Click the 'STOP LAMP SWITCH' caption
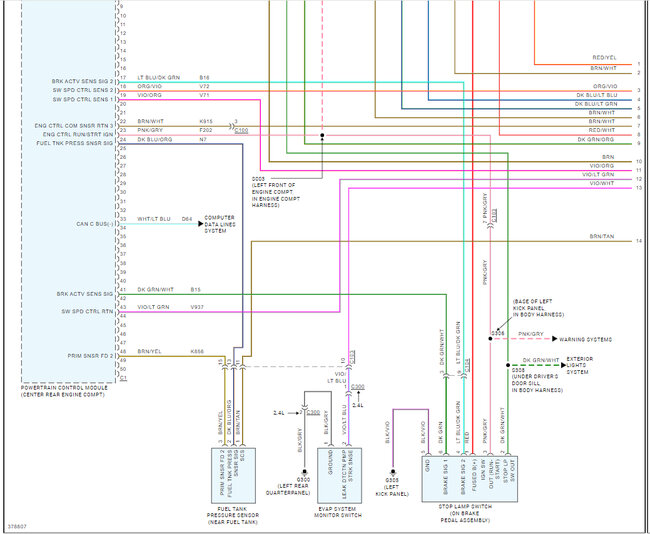Image resolution: width=650 pixels, height=534 pixels. point(465,507)
